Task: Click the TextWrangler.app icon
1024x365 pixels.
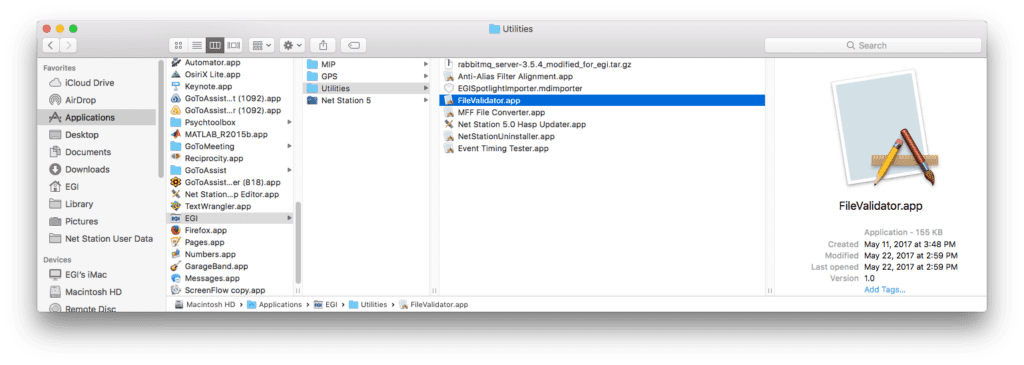Action: tap(176, 206)
